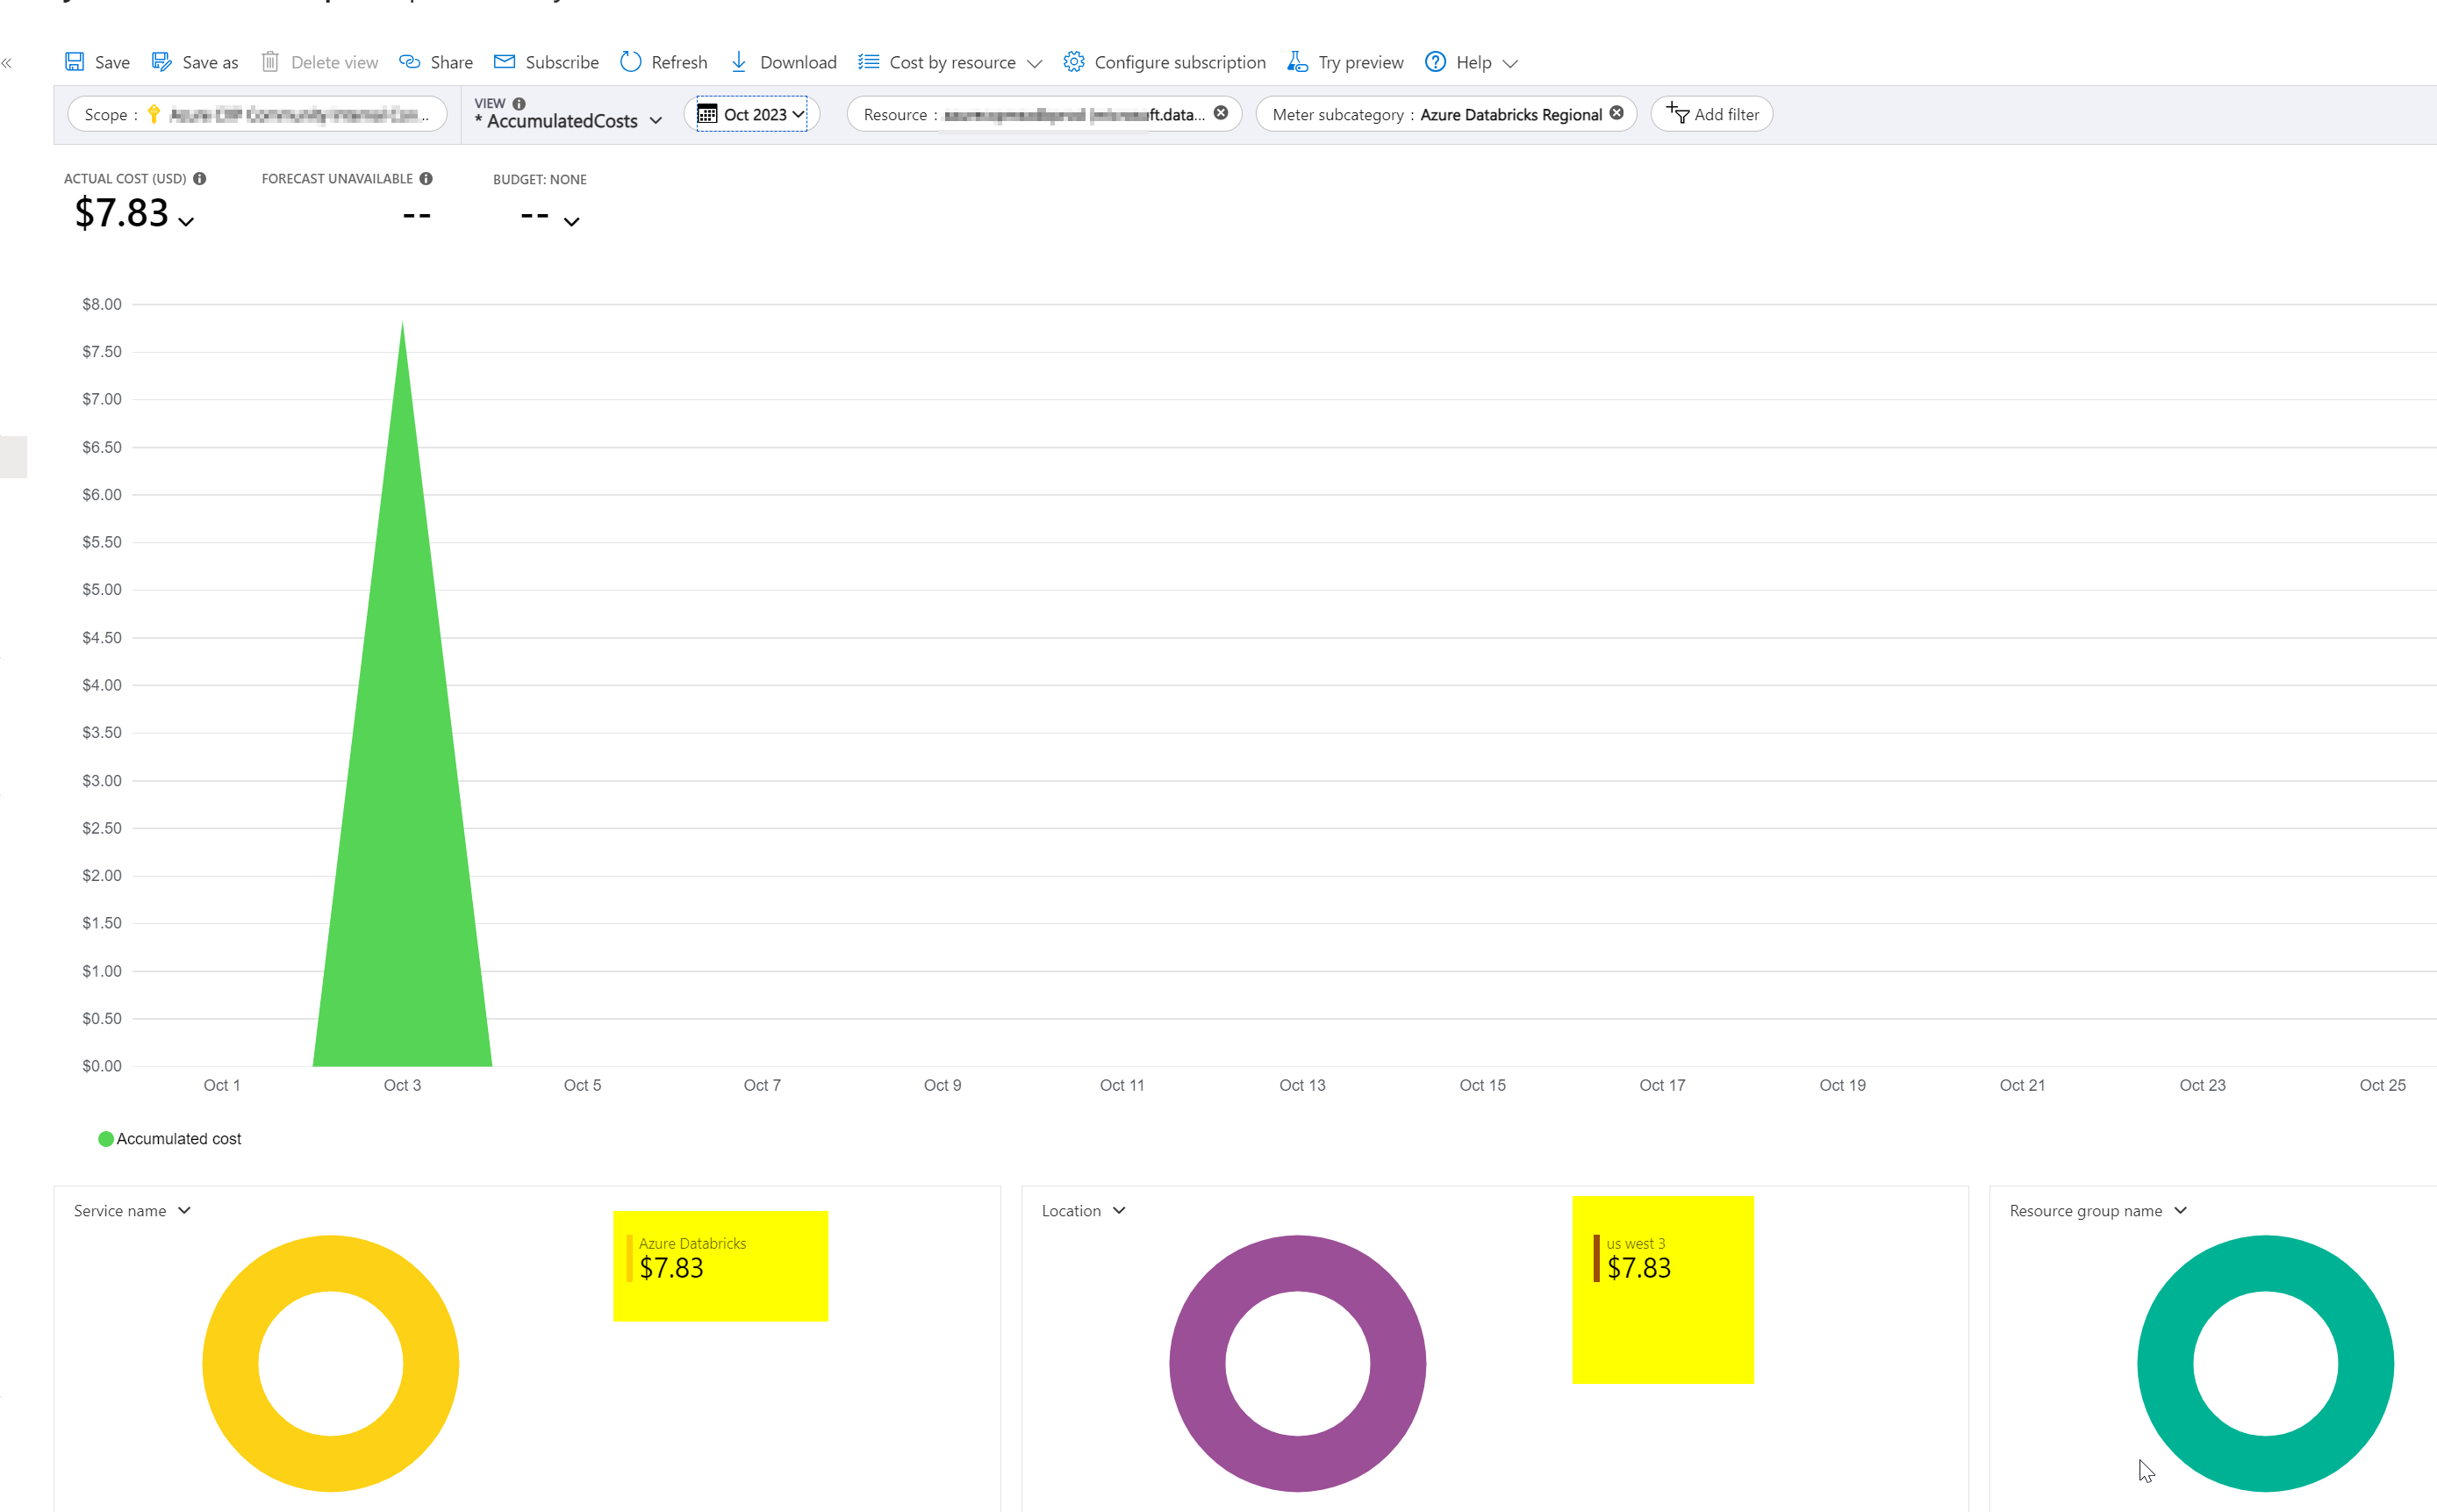Click the Try preview flask icon

[x=1297, y=62]
